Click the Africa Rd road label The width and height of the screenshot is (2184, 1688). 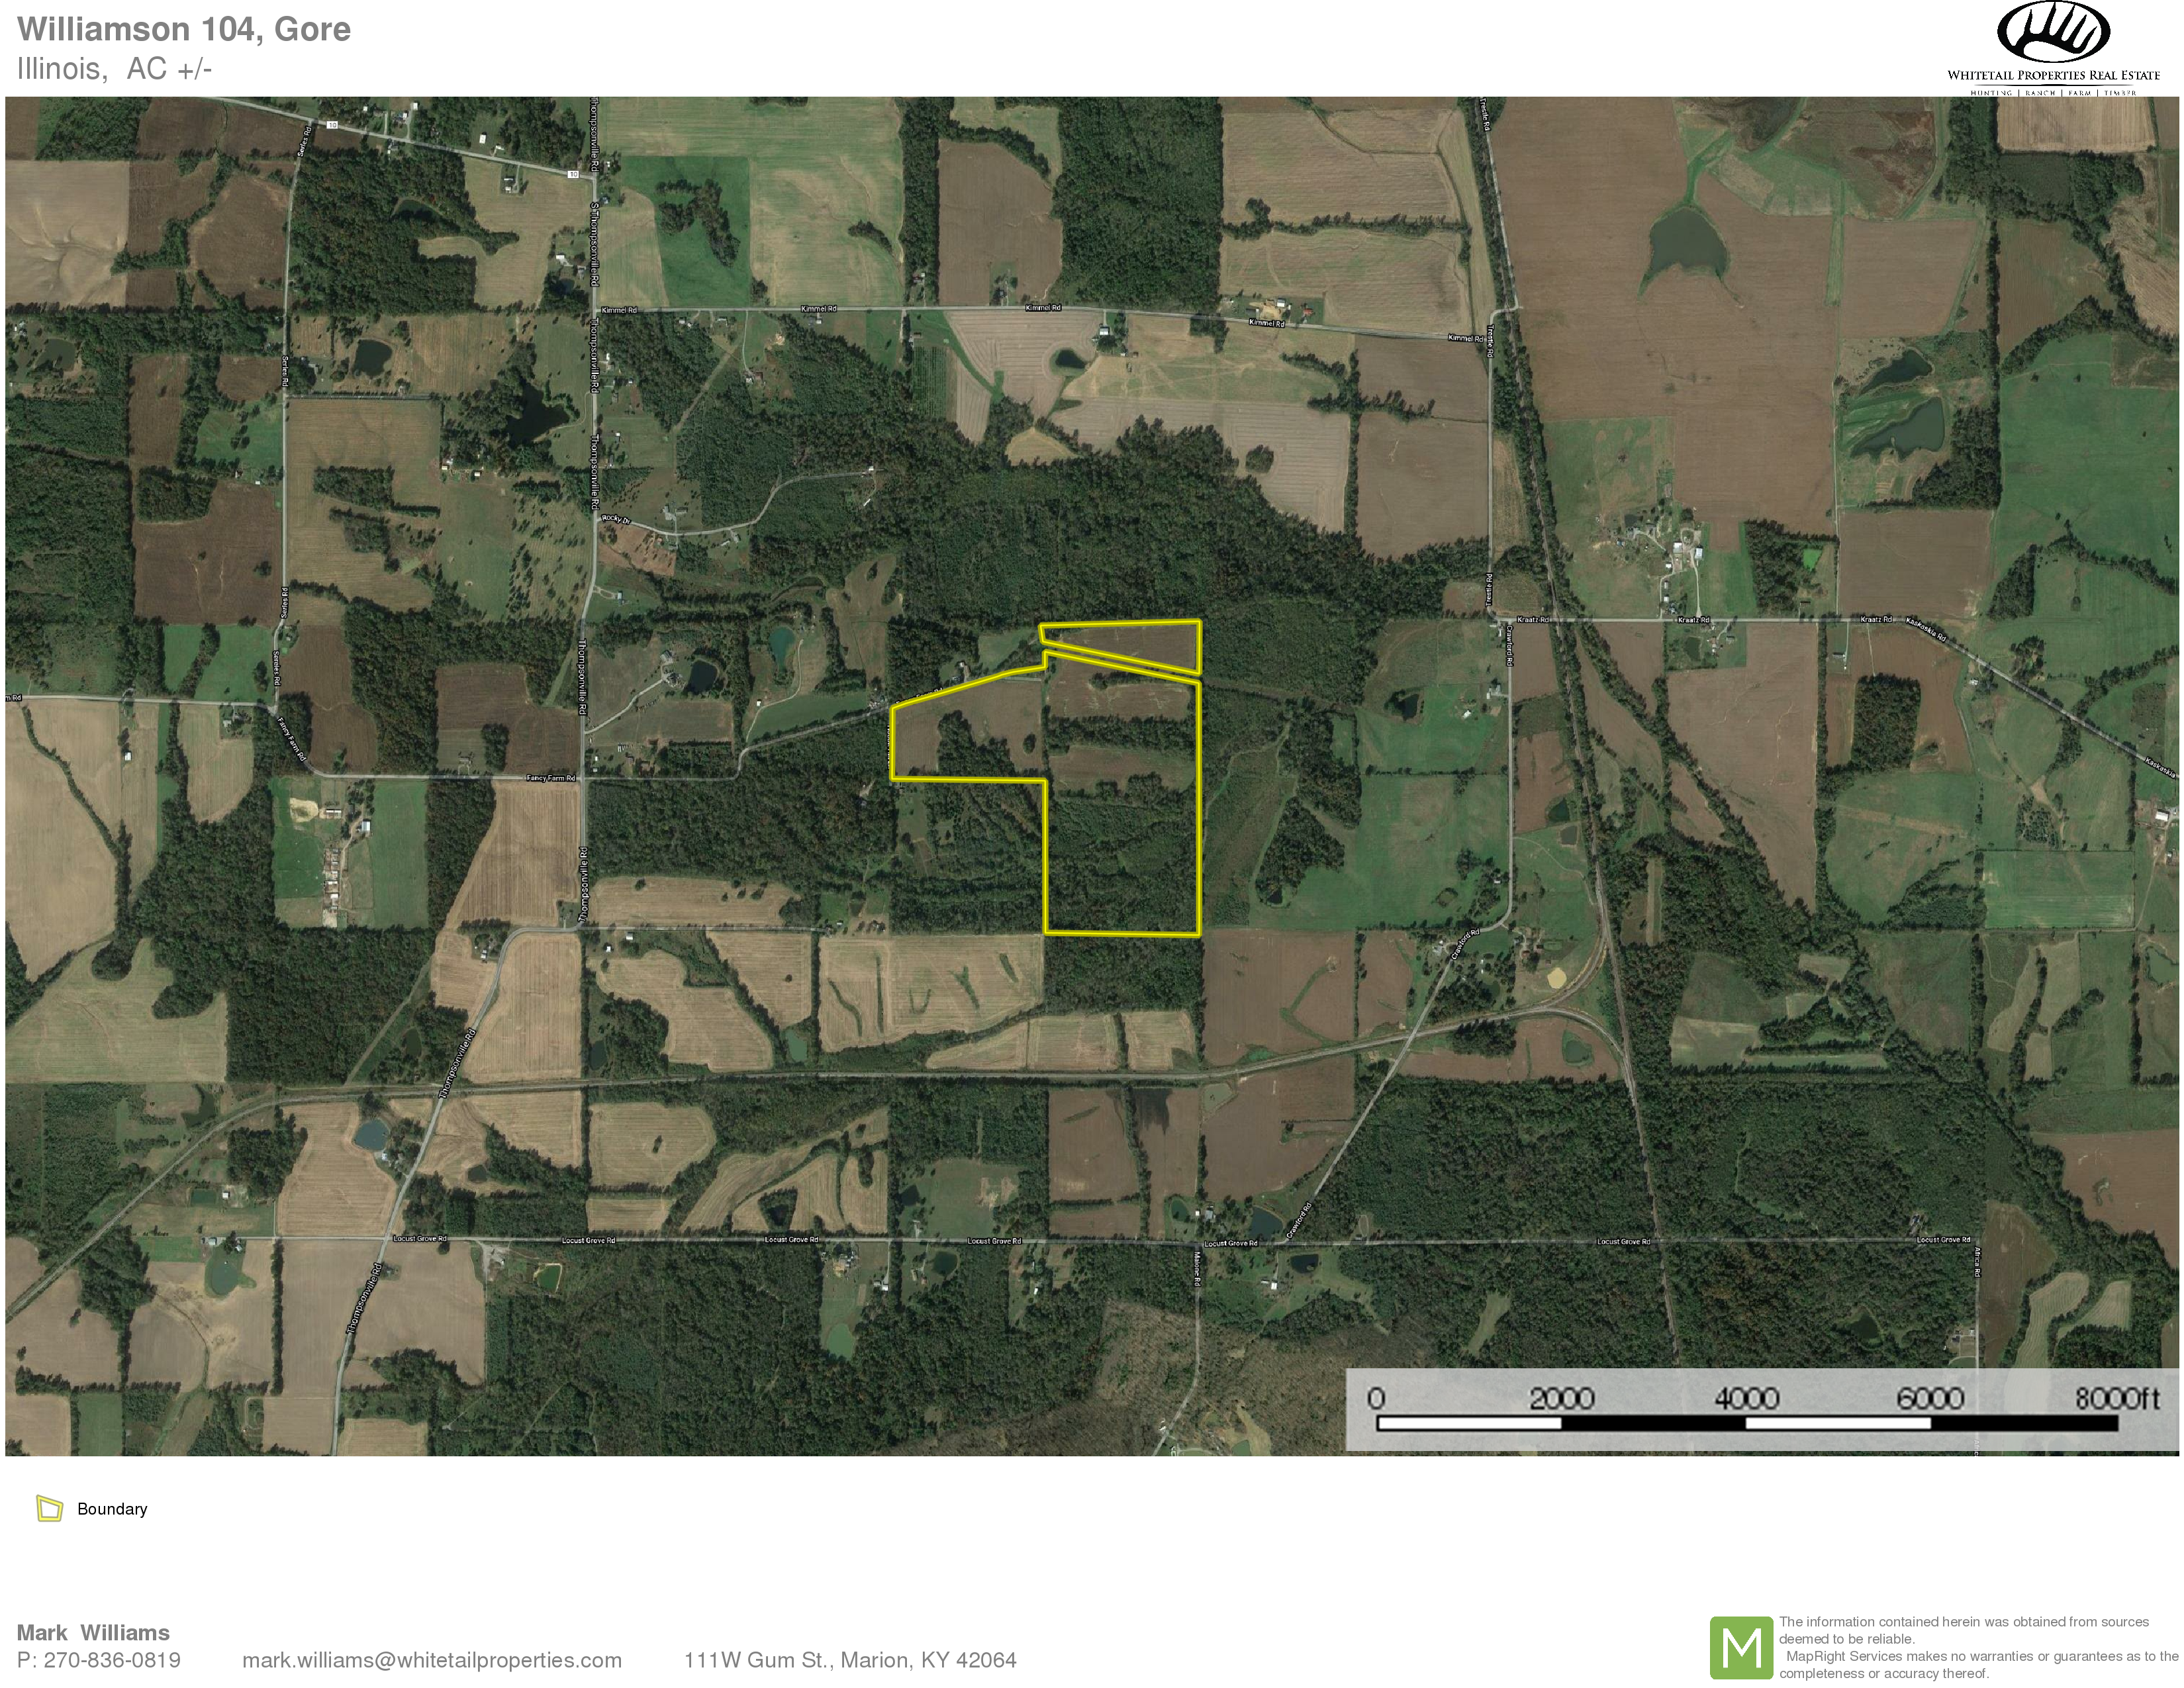(x=1977, y=1261)
